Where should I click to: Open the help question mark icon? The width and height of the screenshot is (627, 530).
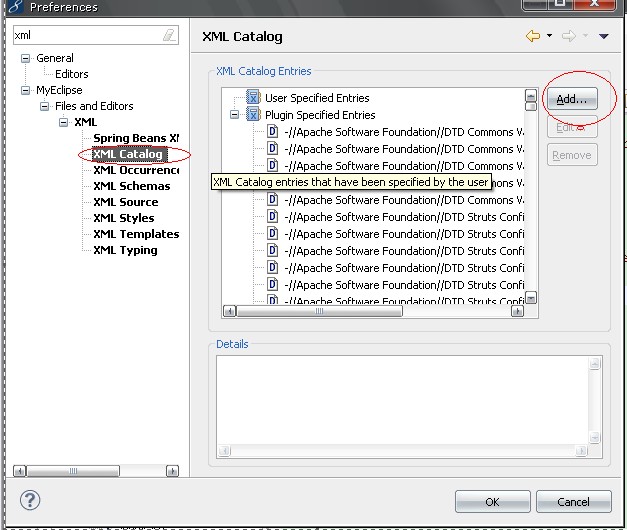click(x=30, y=500)
